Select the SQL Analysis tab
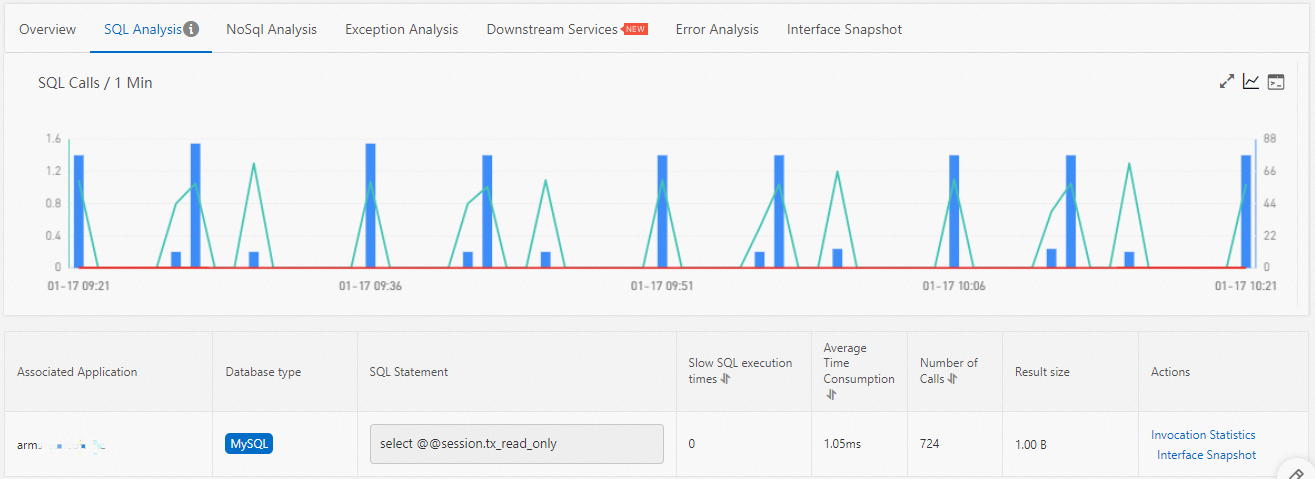The height and width of the screenshot is (479, 1315). click(x=143, y=29)
